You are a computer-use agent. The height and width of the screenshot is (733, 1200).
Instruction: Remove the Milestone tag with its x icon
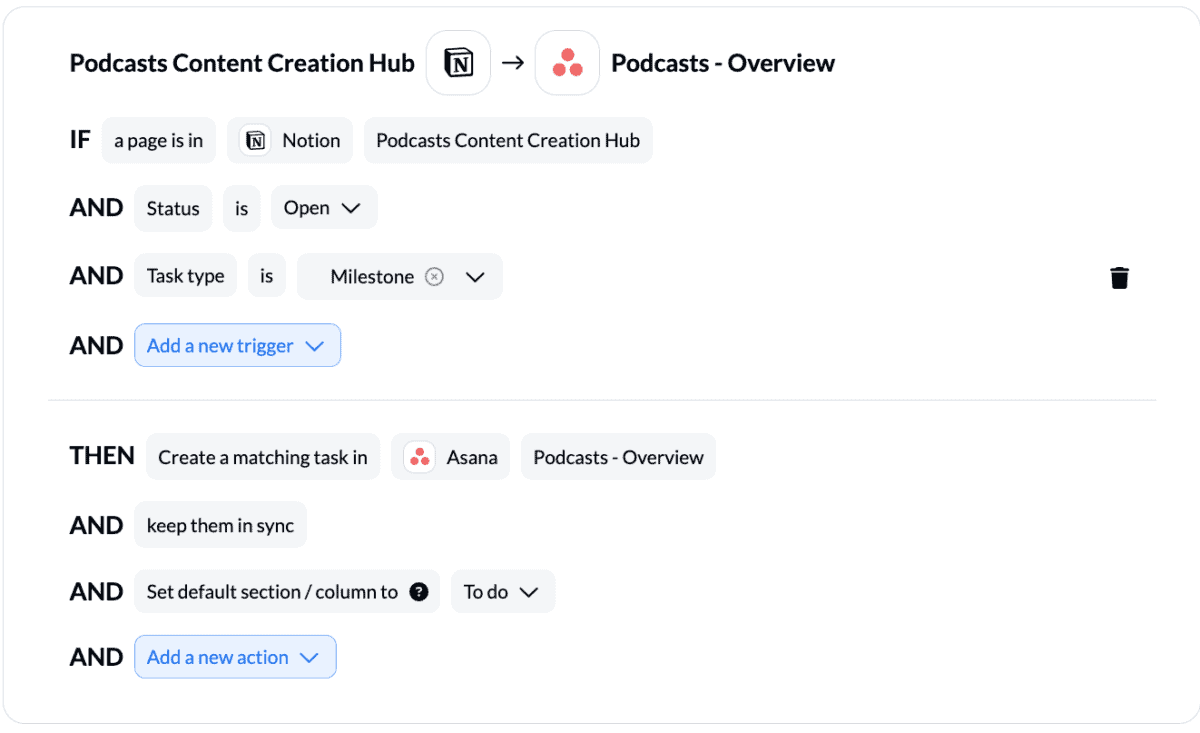click(433, 276)
